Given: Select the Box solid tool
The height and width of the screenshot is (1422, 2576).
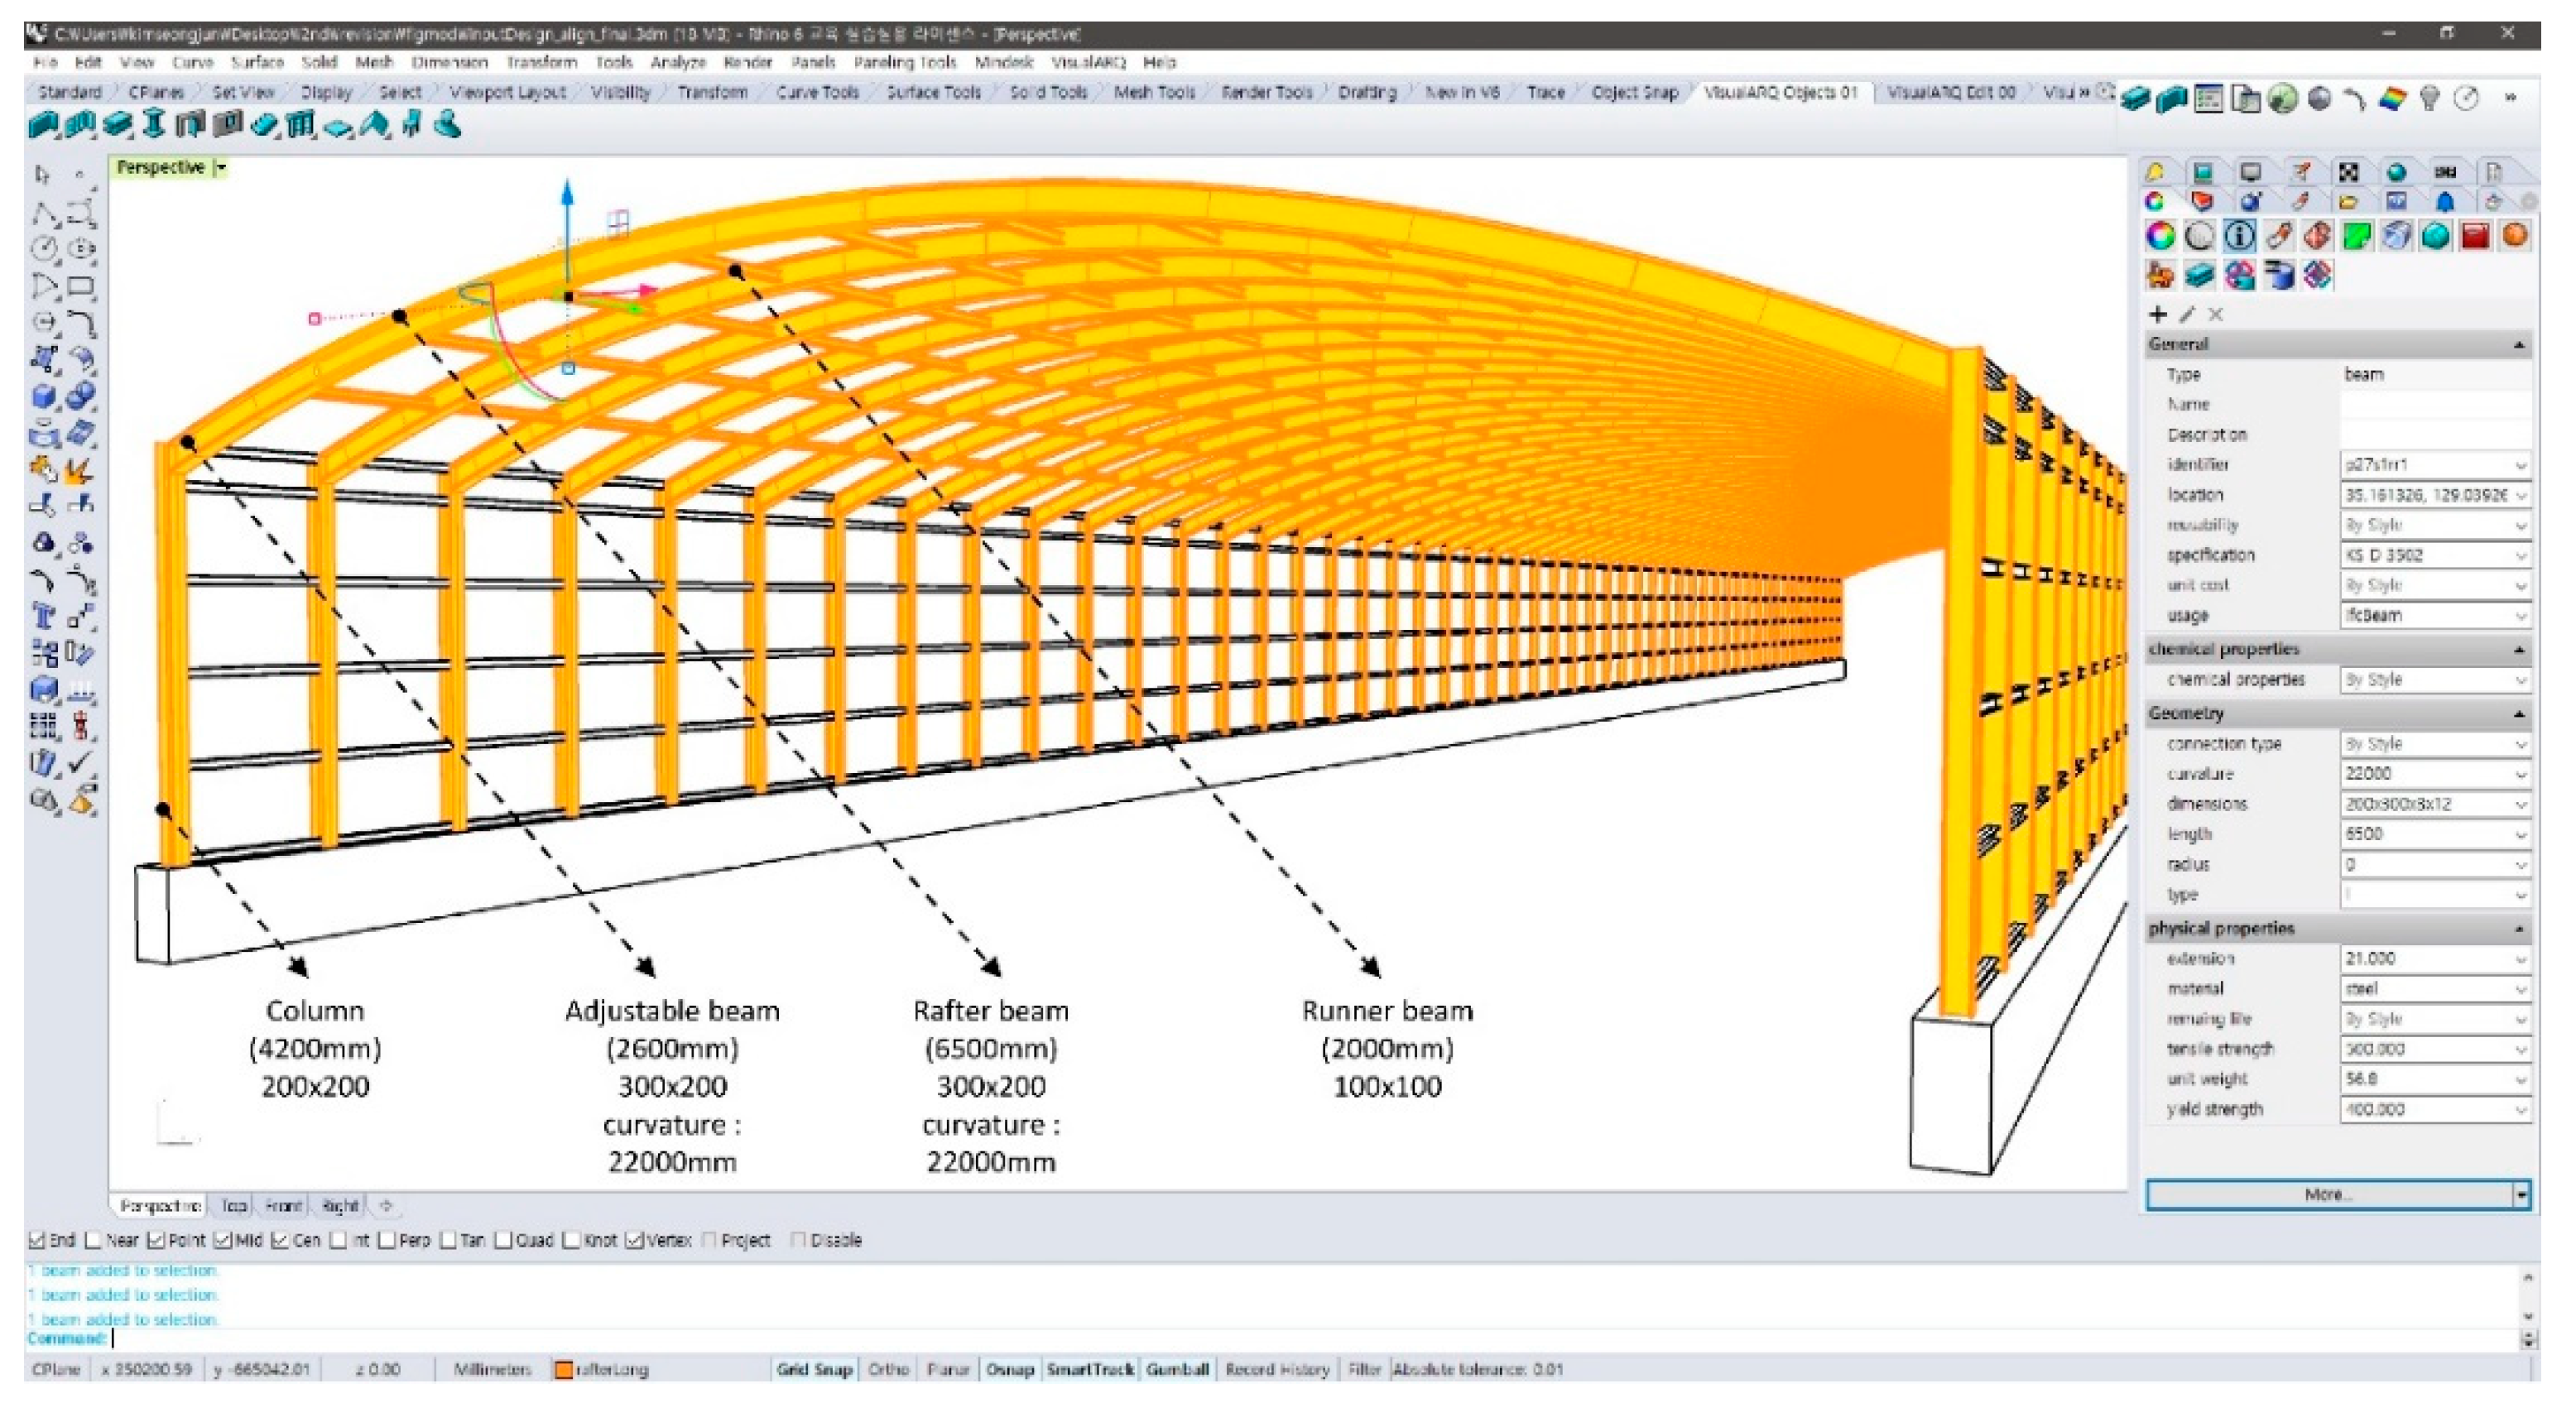Looking at the screenshot, I should pos(44,396).
